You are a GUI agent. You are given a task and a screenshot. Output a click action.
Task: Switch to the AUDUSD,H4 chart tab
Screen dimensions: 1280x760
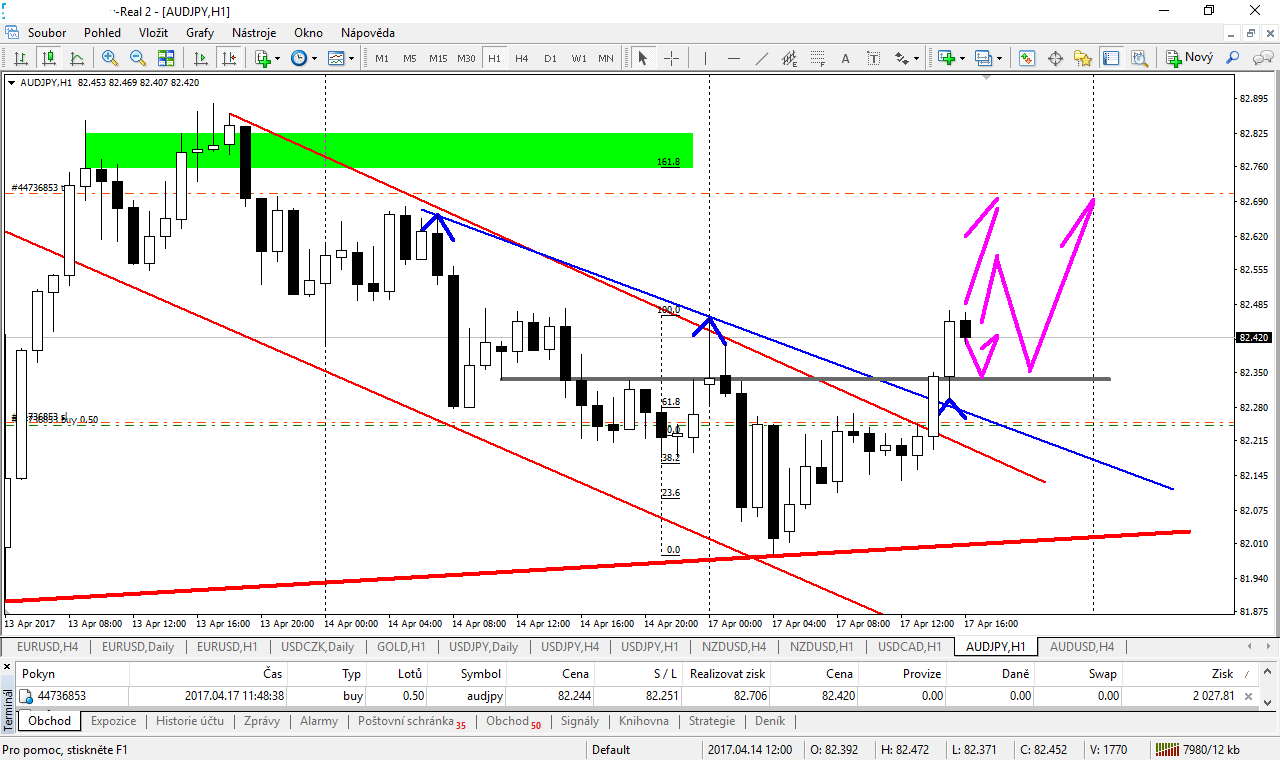[1082, 646]
